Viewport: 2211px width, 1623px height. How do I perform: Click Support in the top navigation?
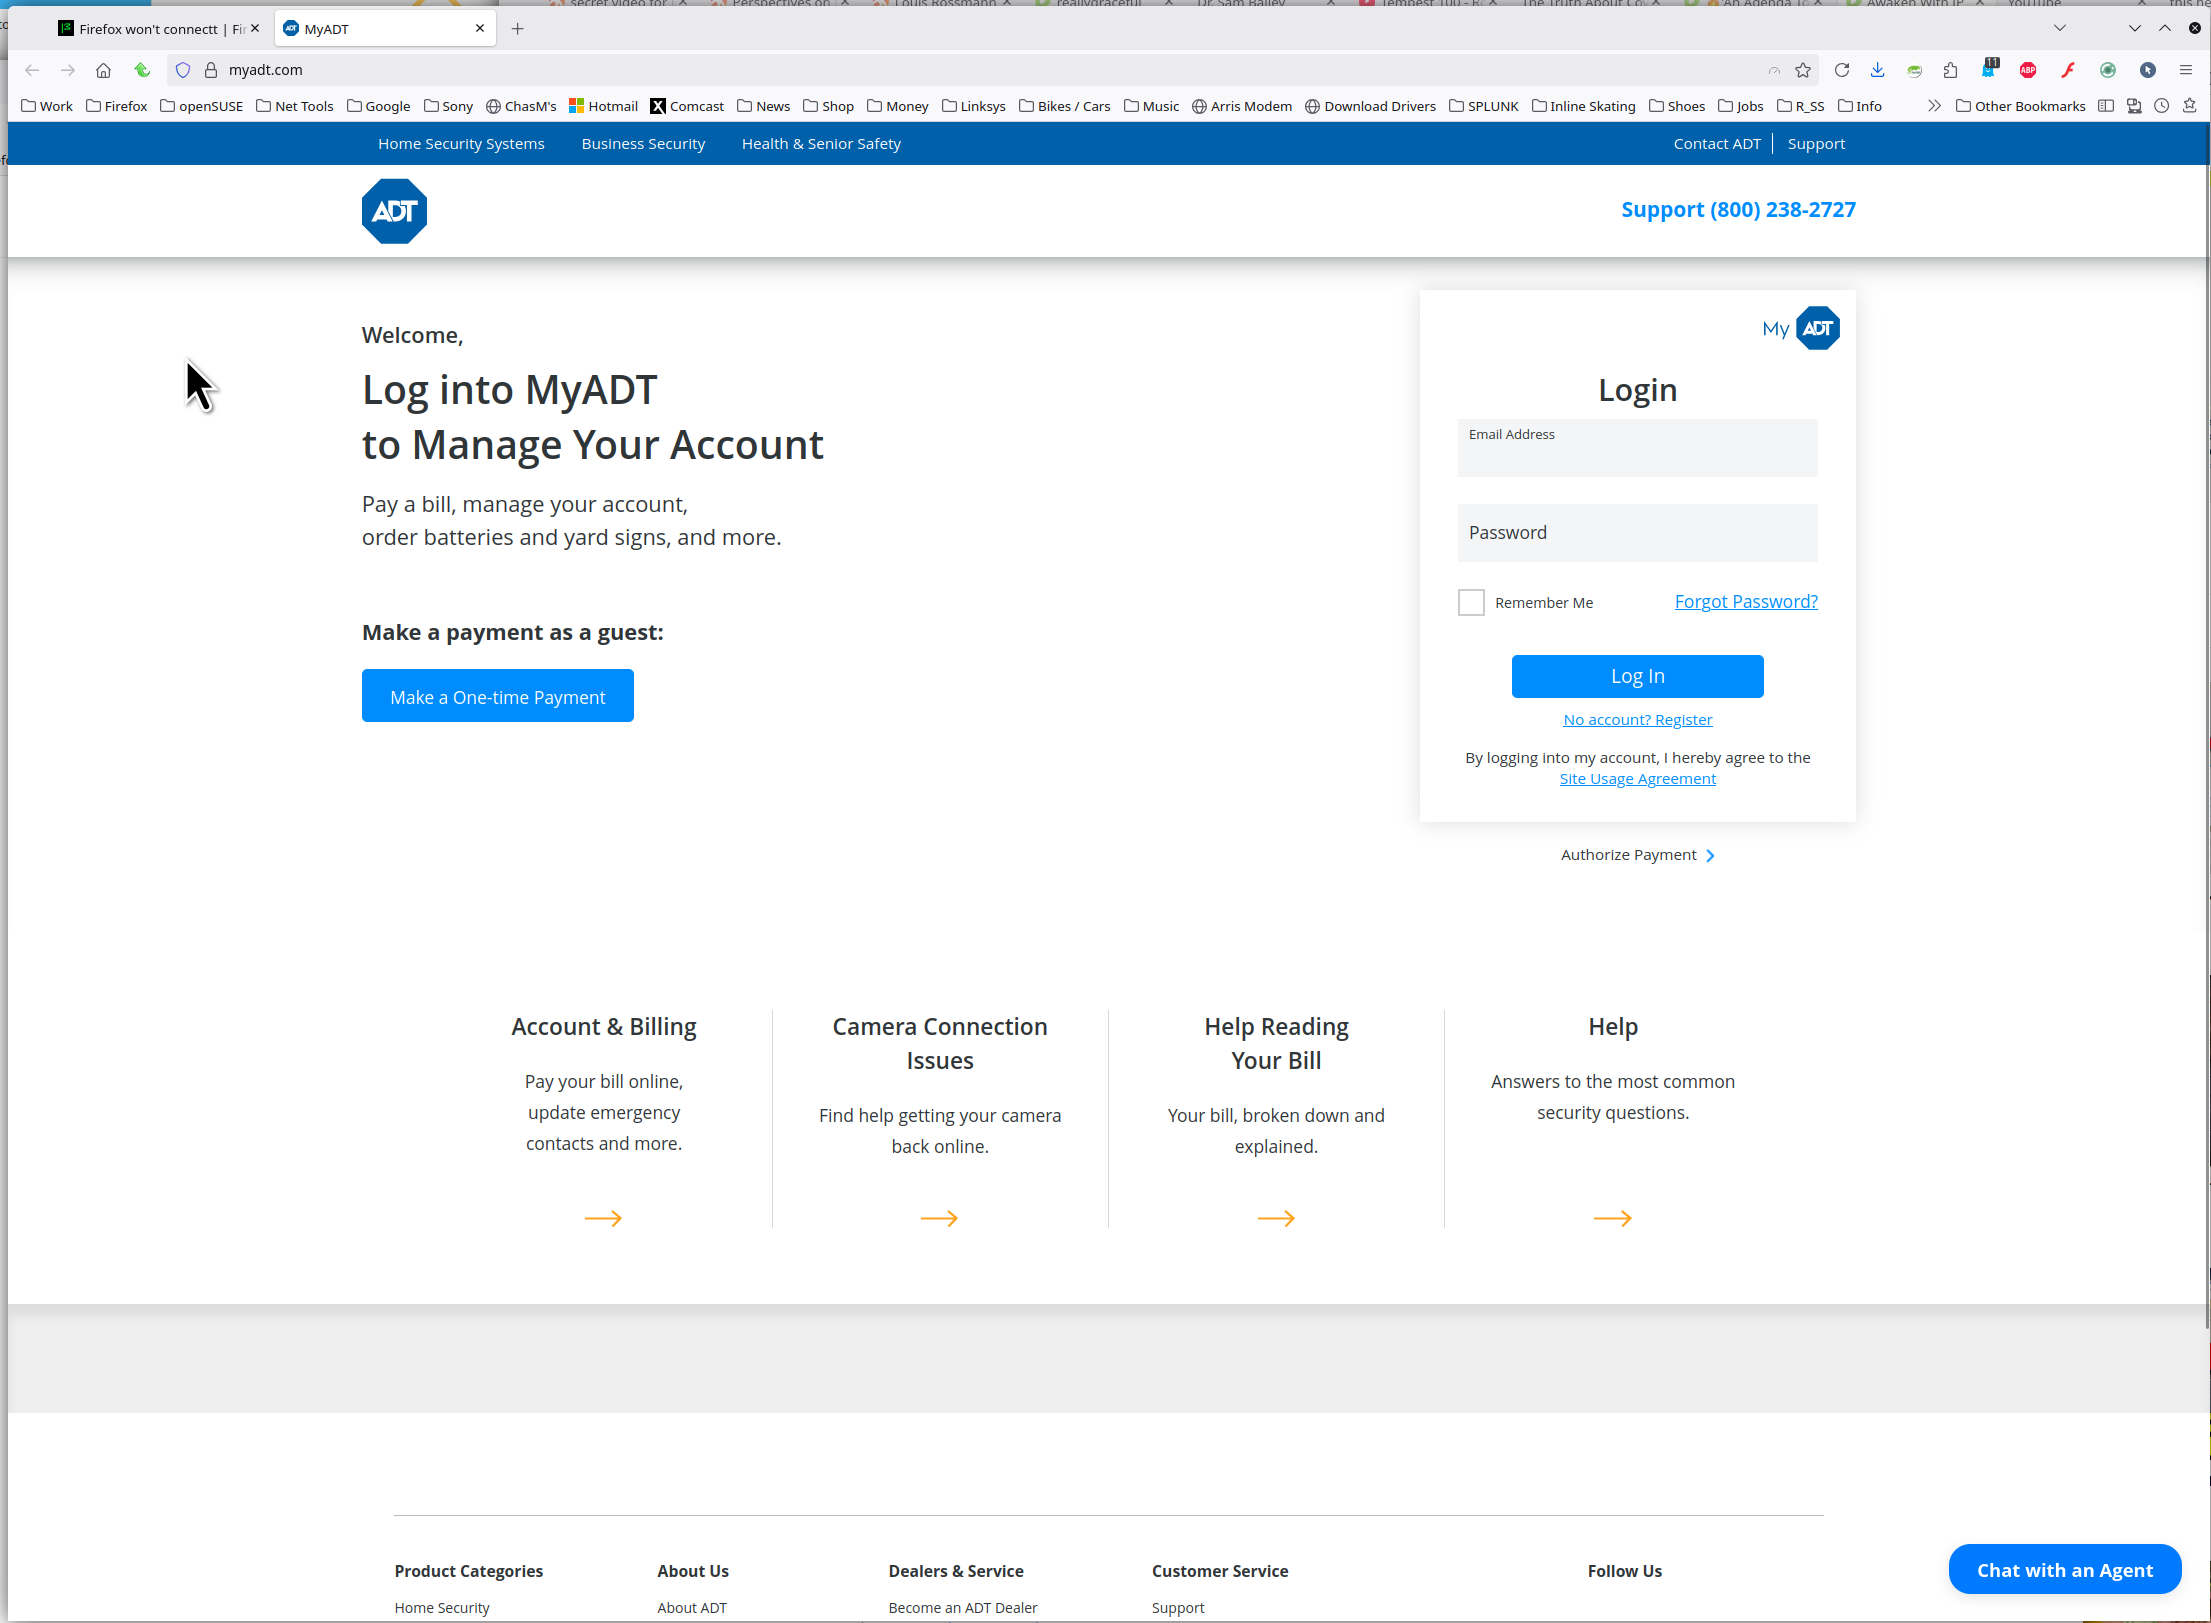click(1816, 144)
